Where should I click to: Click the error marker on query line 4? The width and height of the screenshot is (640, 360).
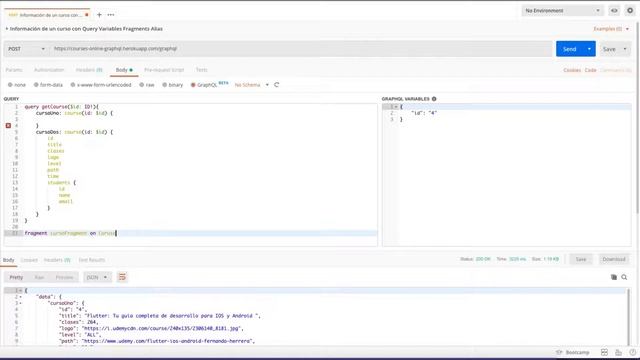click(x=8, y=126)
